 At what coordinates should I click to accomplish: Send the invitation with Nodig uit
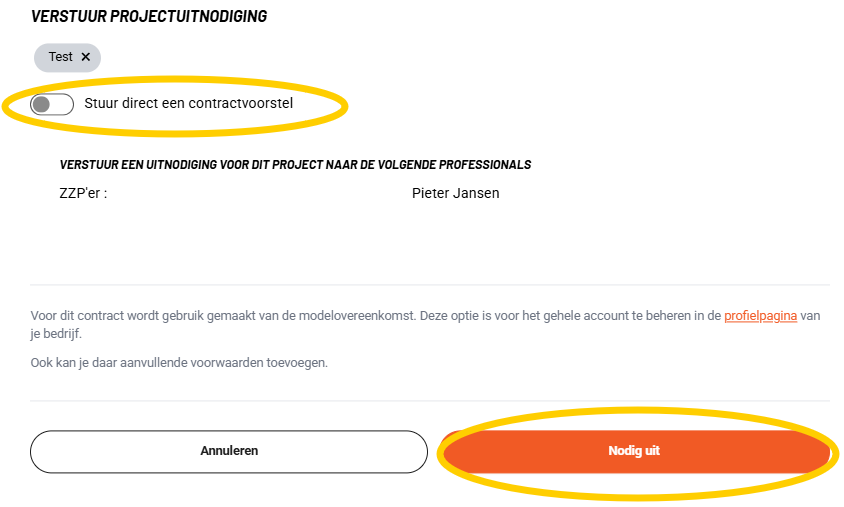634,451
